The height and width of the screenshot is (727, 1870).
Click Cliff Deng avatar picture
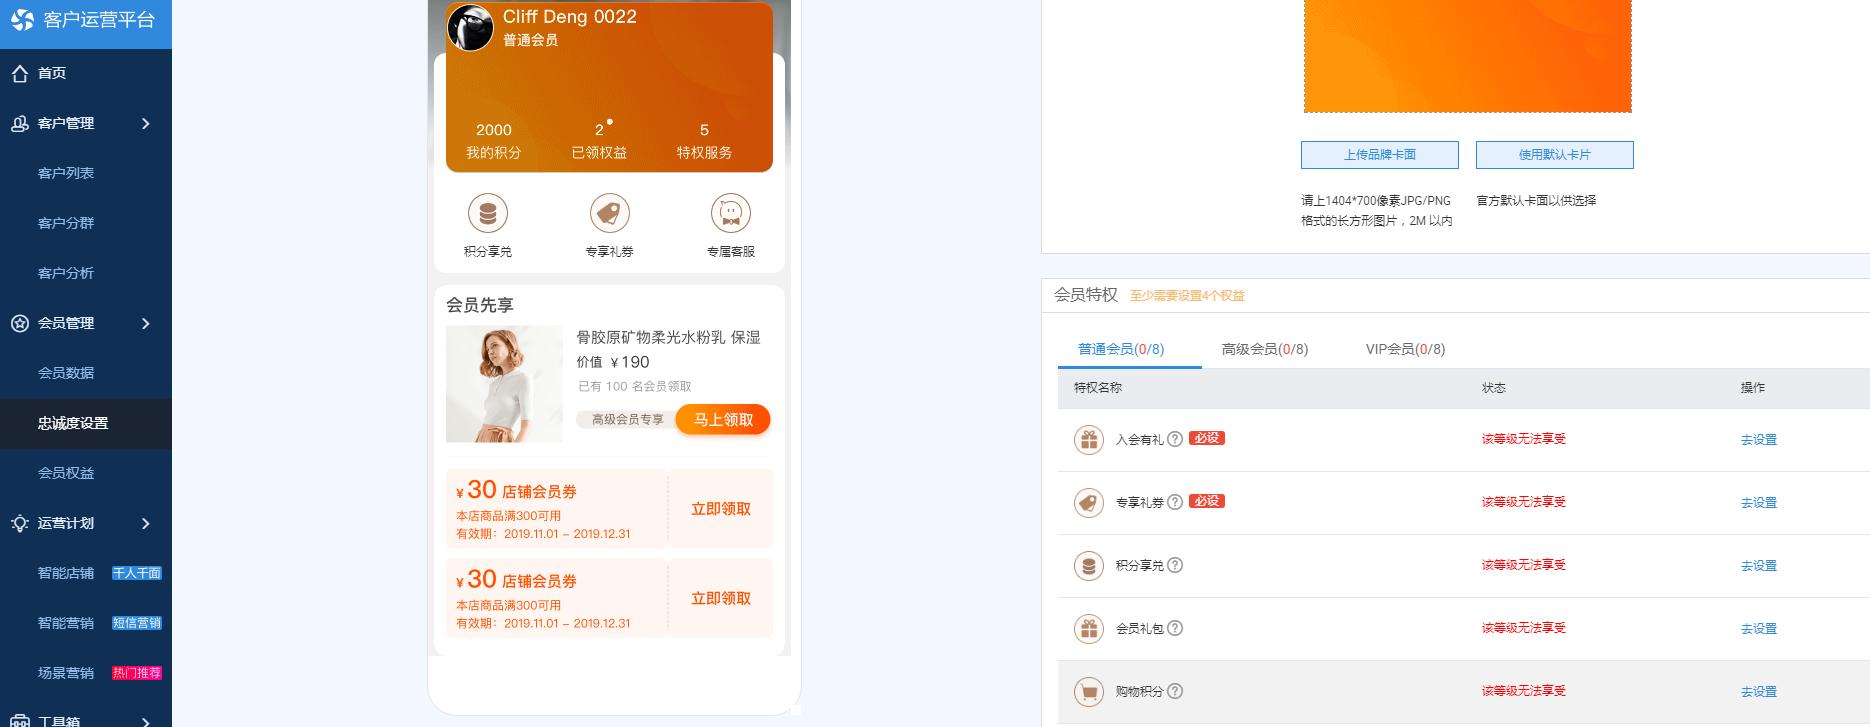(x=470, y=27)
